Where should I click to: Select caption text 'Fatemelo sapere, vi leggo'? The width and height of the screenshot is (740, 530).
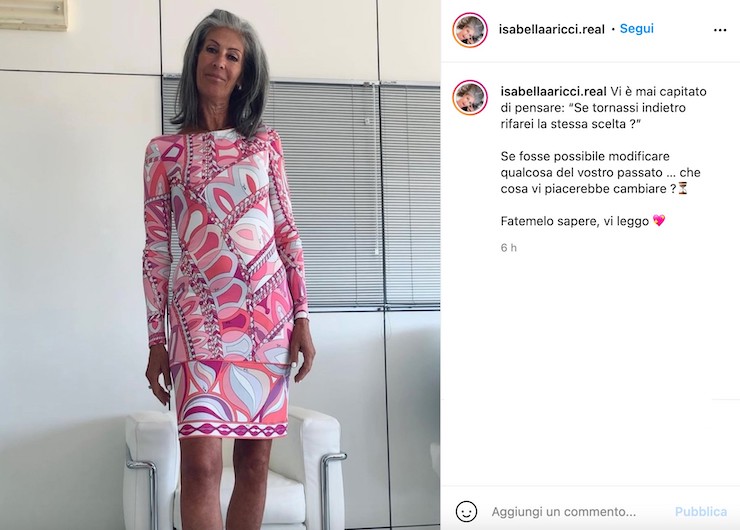(575, 221)
